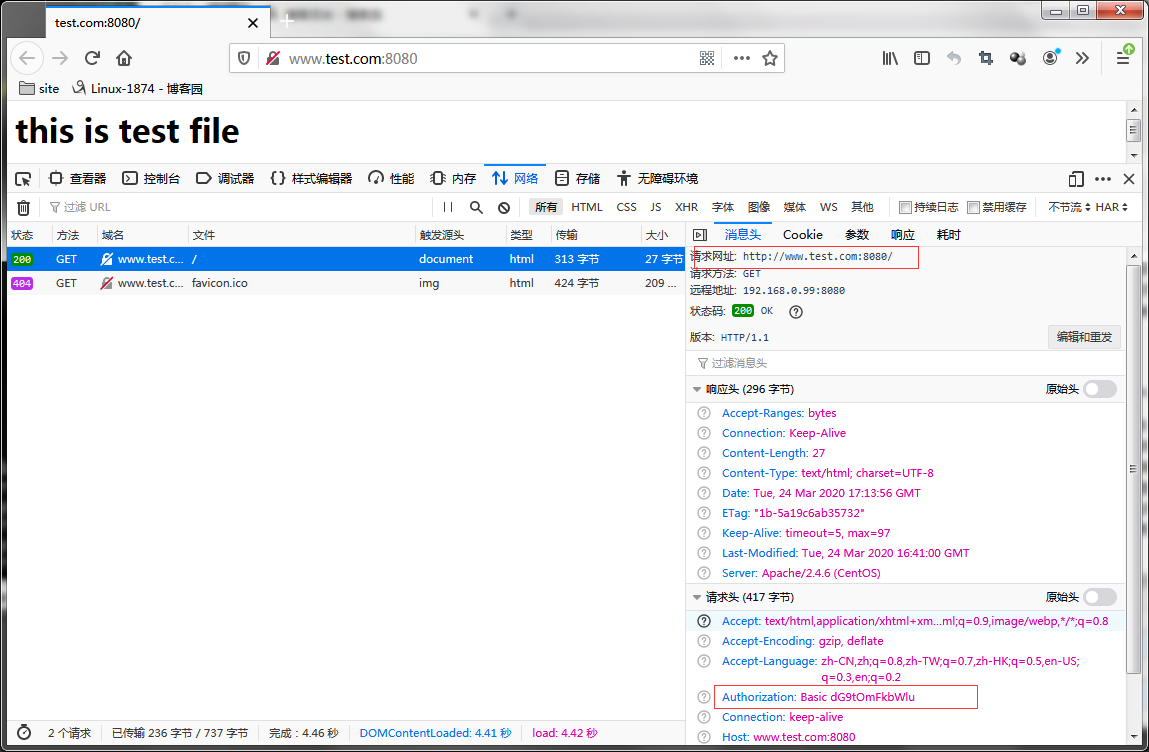Open the browser home page
The width and height of the screenshot is (1149, 752).
click(x=124, y=58)
